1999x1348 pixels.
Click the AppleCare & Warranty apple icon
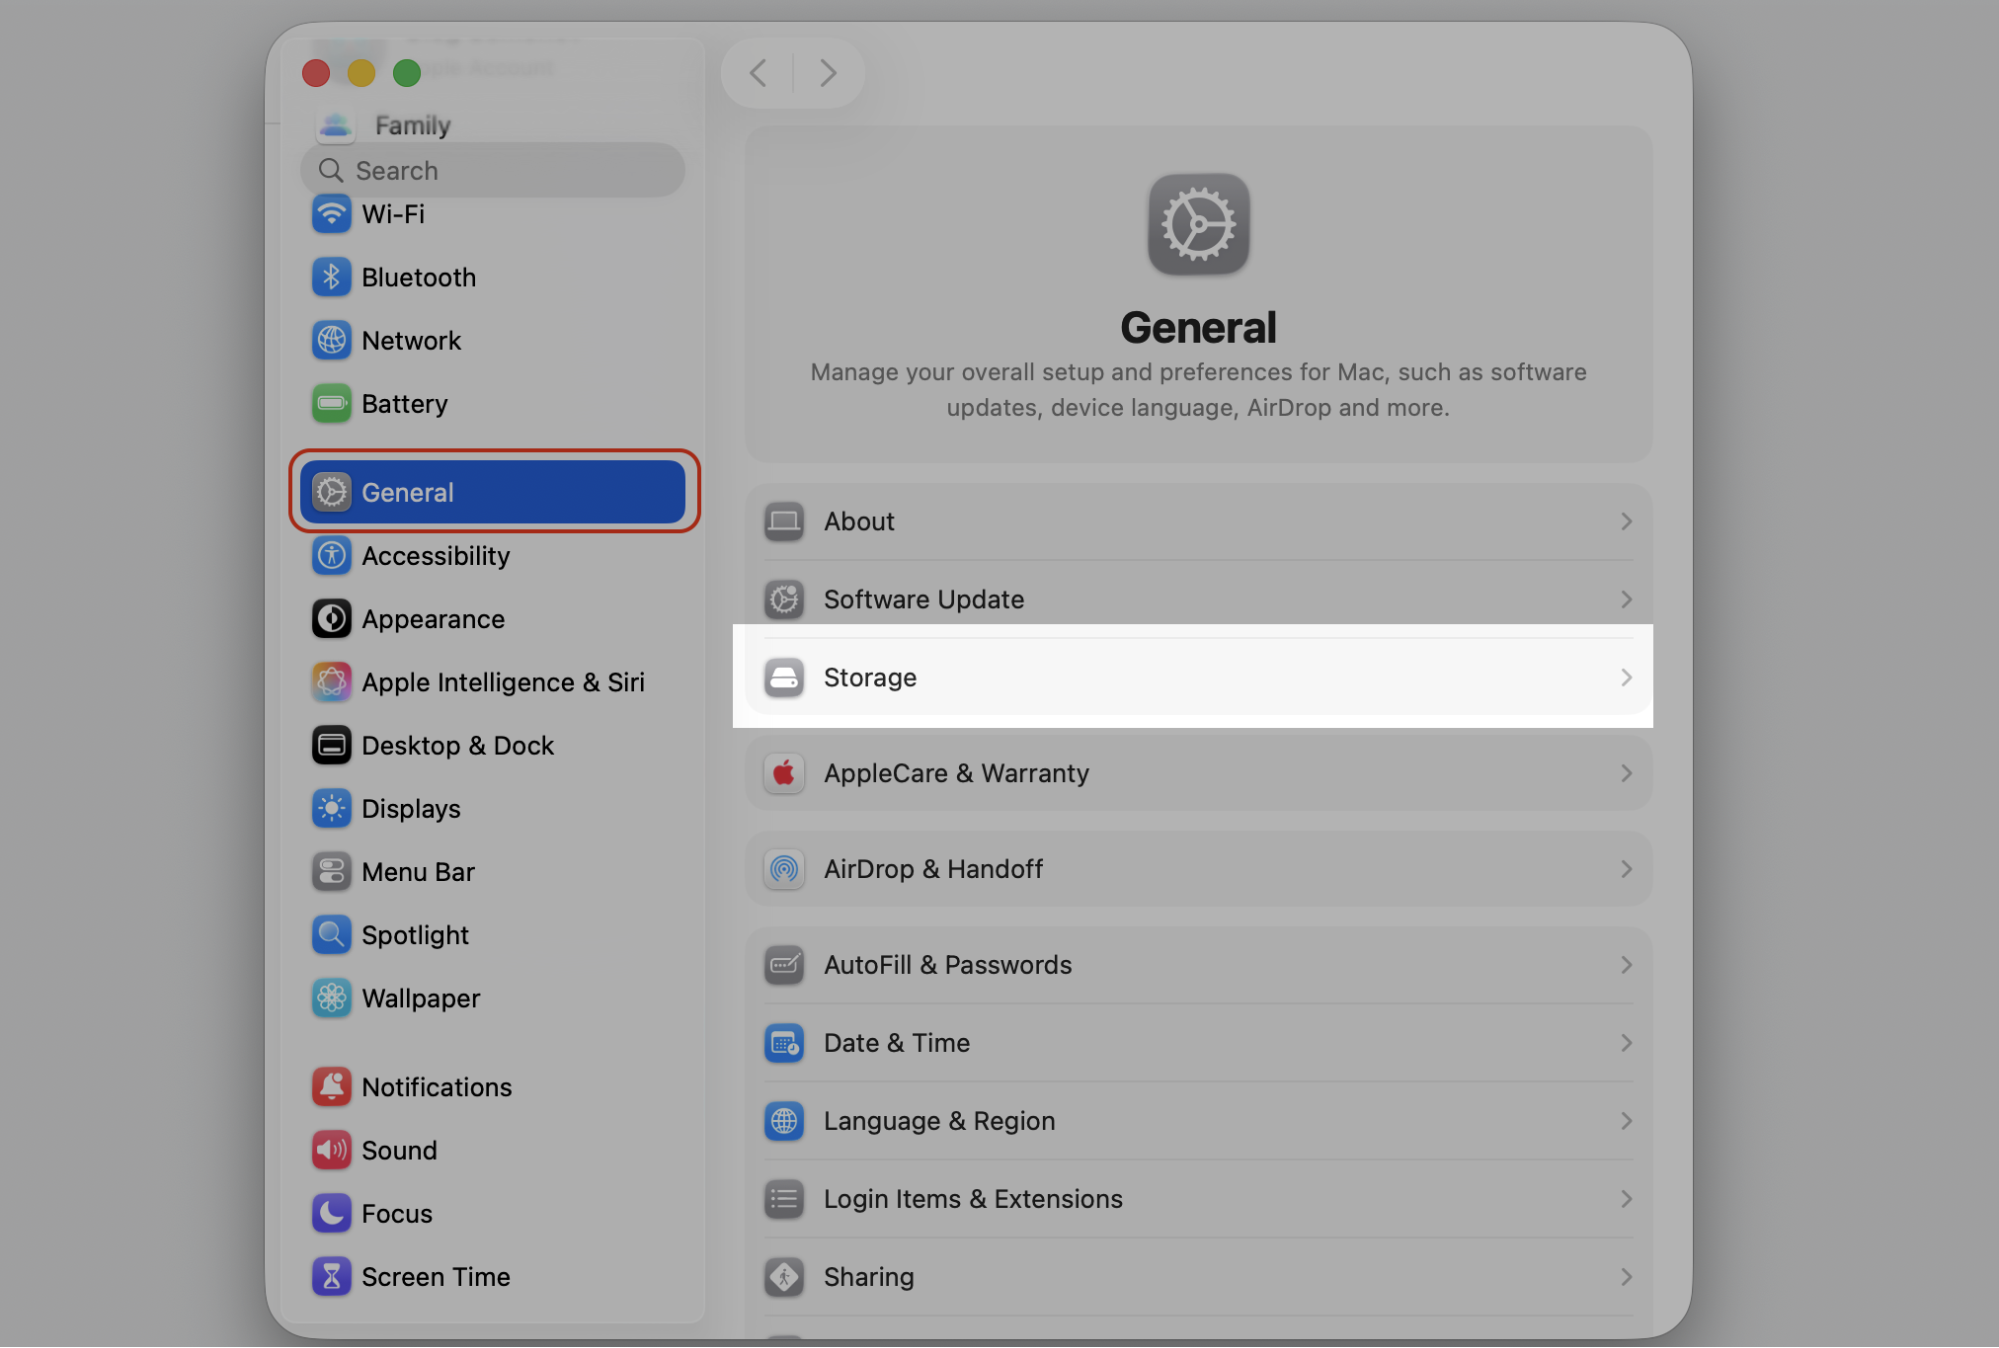click(x=784, y=773)
